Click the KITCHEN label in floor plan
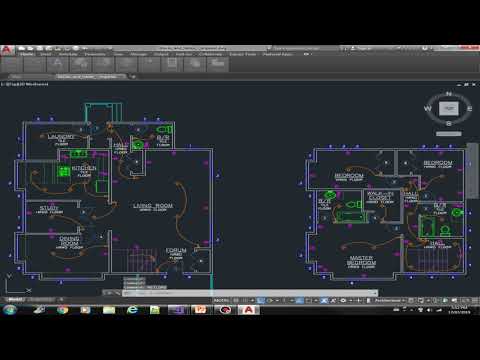This screenshot has height=360, width=480. pyautogui.click(x=84, y=168)
